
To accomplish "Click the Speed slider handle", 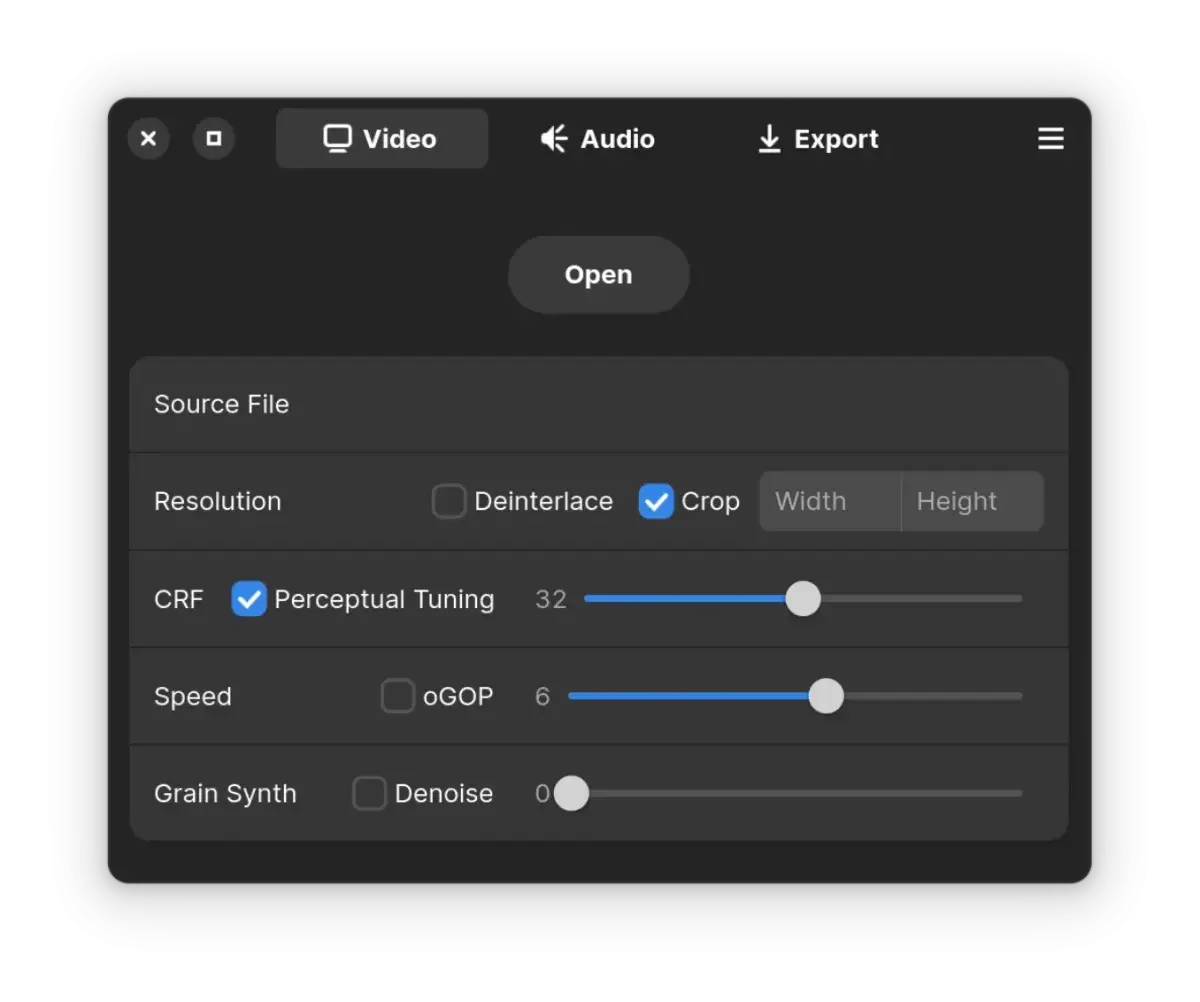I will pos(826,696).
